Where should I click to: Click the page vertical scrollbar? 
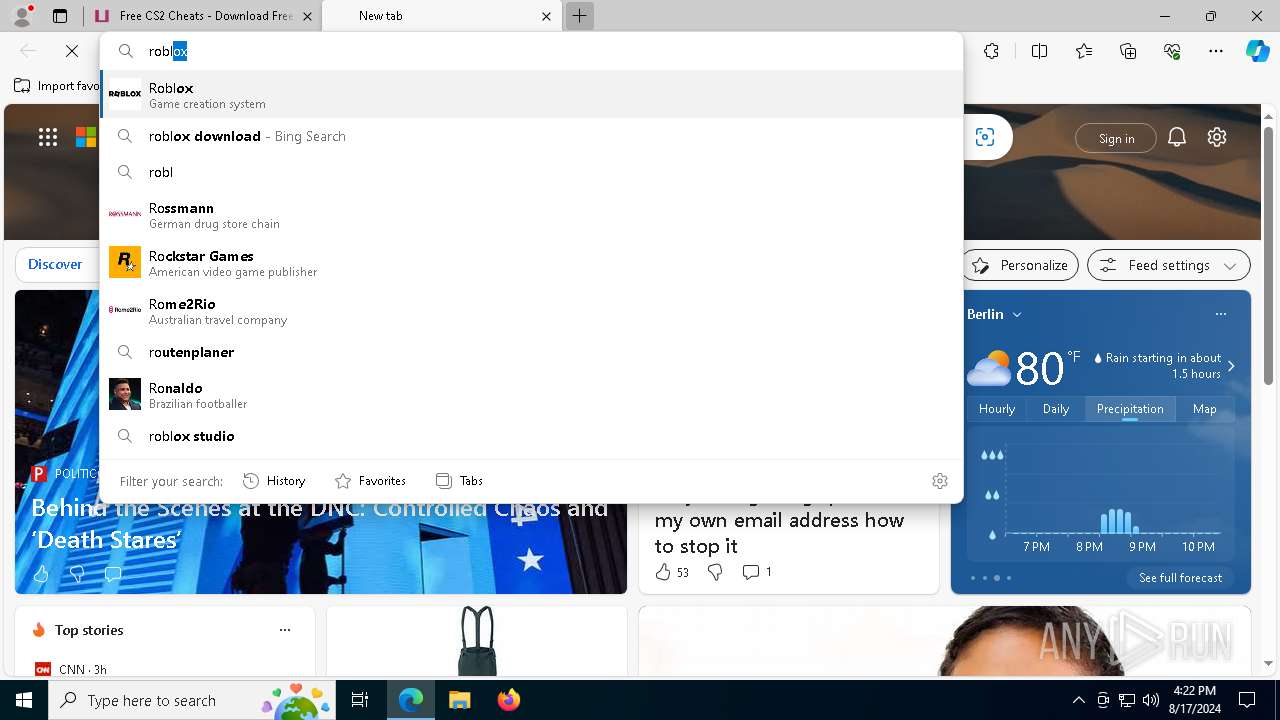(x=1268, y=257)
